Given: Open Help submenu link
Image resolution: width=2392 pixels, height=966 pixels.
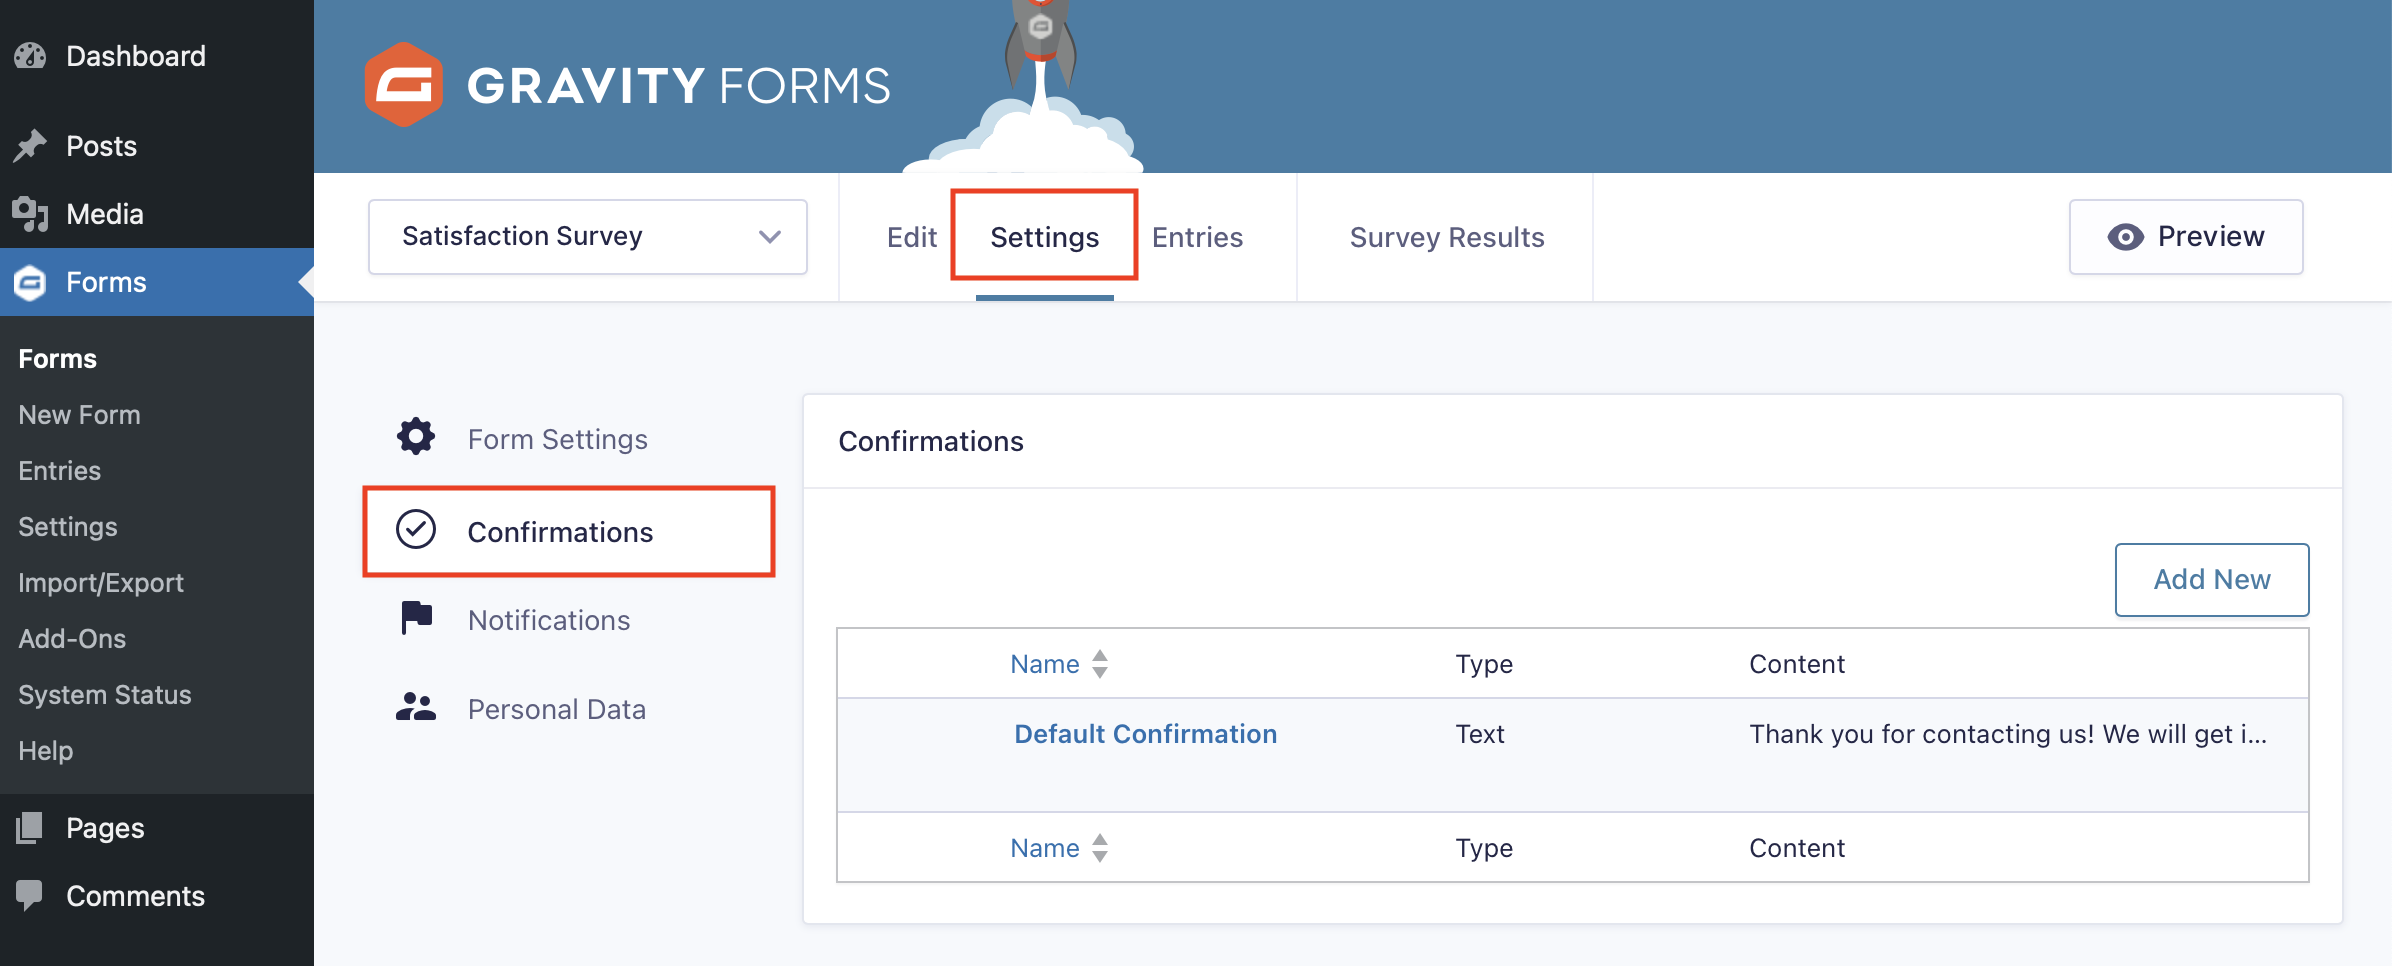Looking at the screenshot, I should point(45,751).
